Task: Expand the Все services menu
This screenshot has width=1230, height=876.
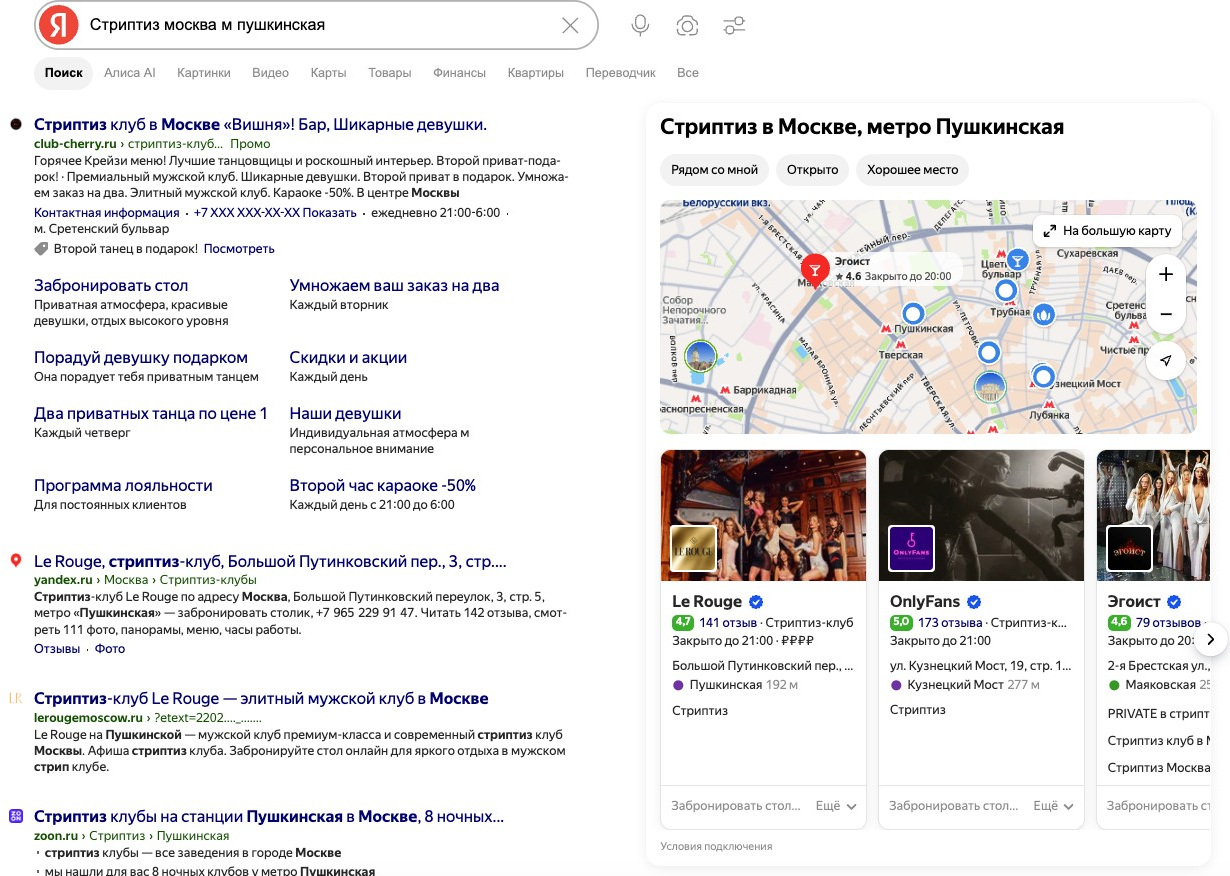Action: (687, 73)
